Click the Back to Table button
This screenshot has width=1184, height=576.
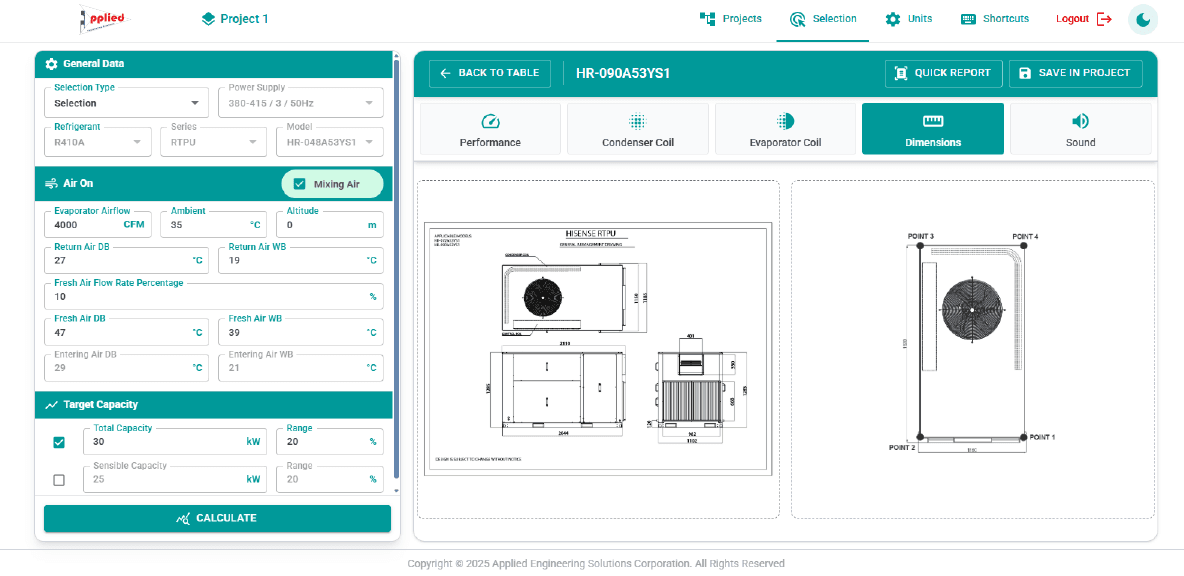[490, 73]
